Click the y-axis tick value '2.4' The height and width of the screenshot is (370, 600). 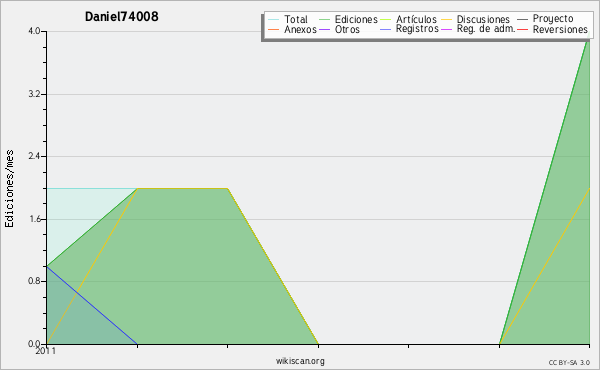pos(34,156)
